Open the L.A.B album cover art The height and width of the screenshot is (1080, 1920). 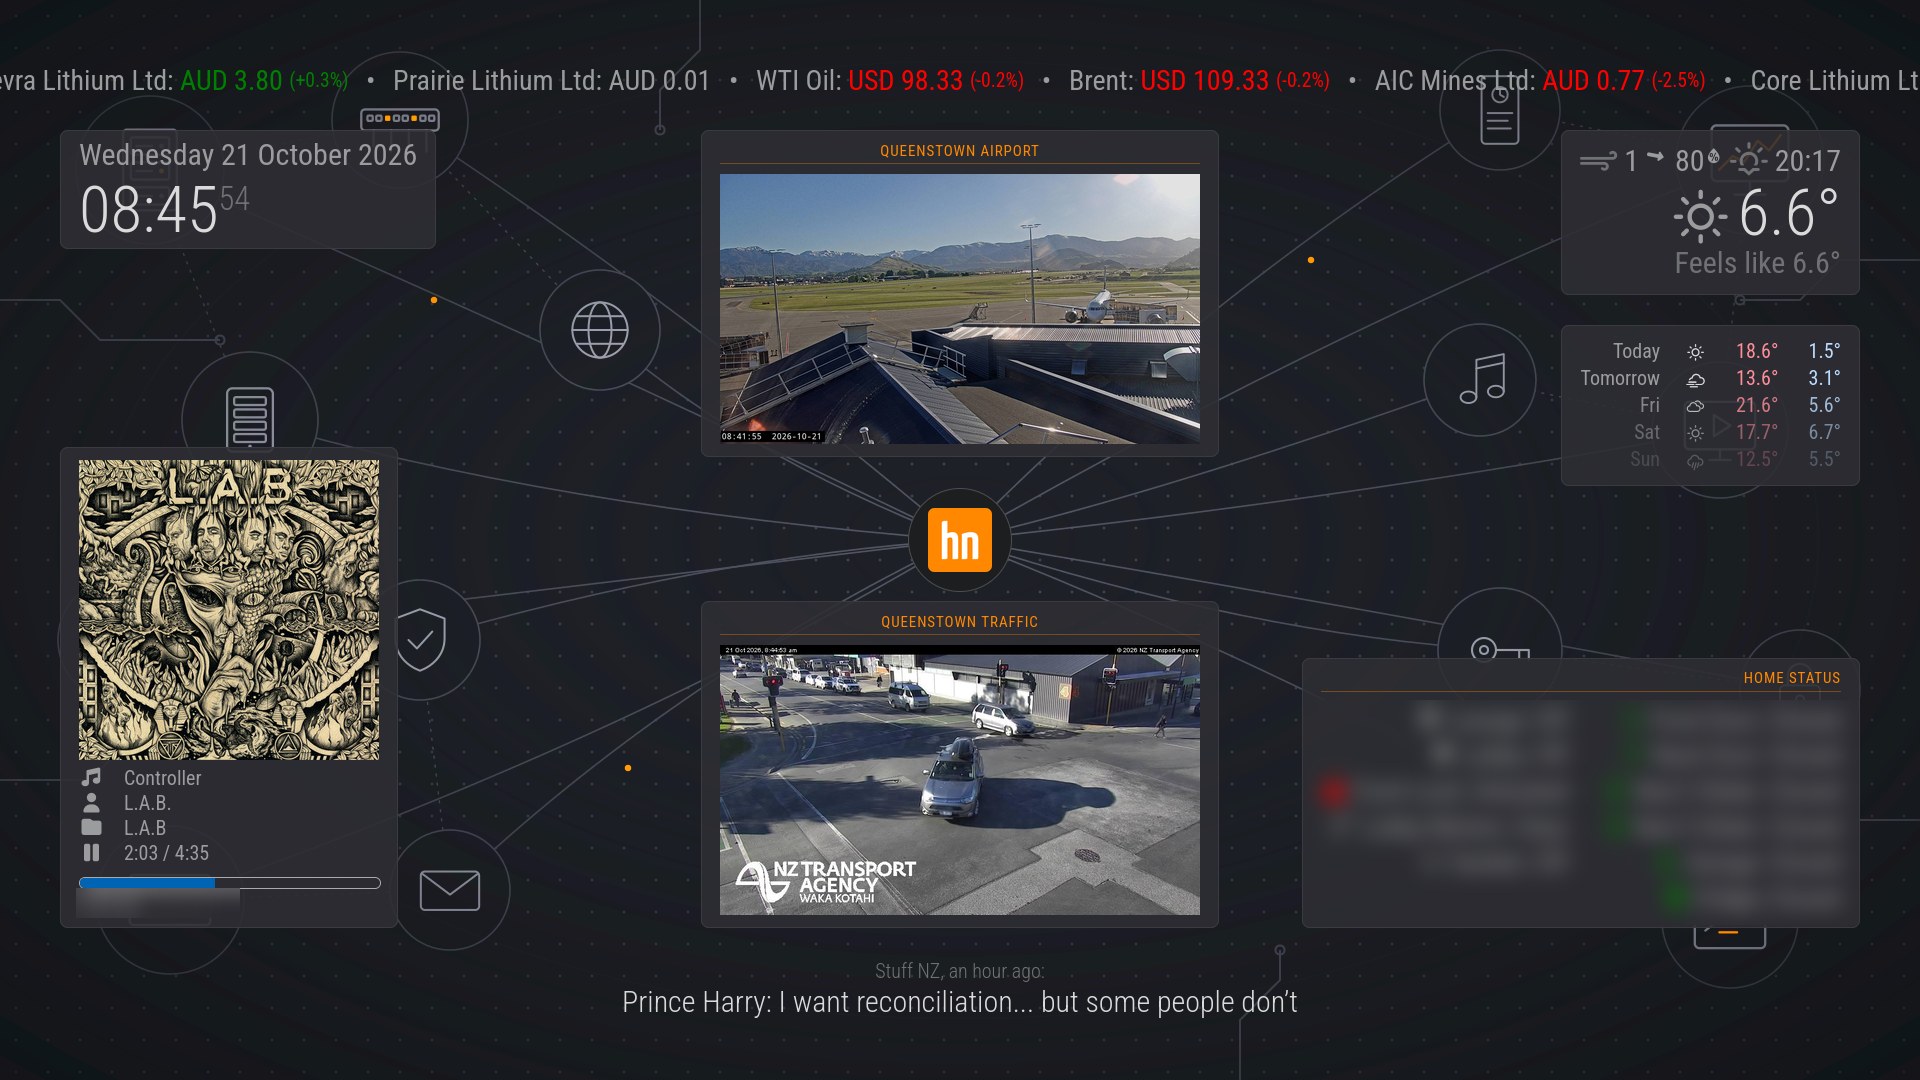pyautogui.click(x=229, y=610)
